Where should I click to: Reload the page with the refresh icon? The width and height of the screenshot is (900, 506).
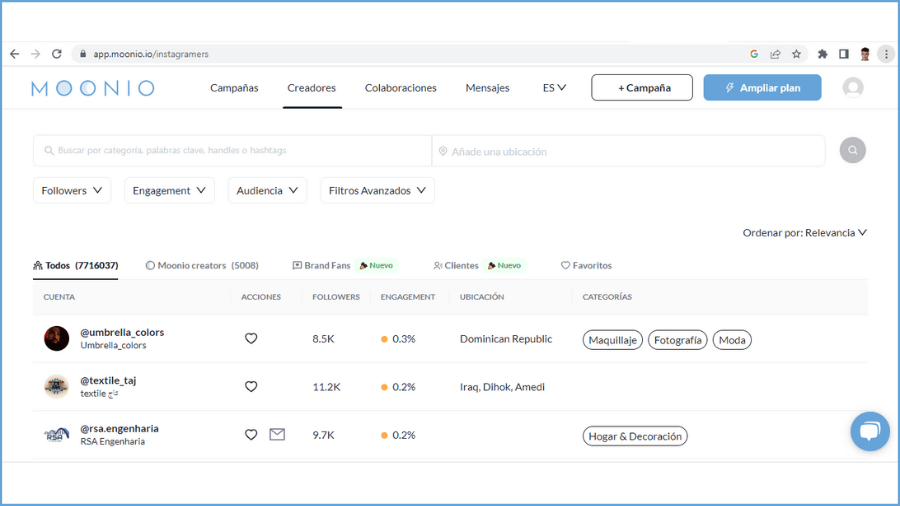[x=56, y=54]
